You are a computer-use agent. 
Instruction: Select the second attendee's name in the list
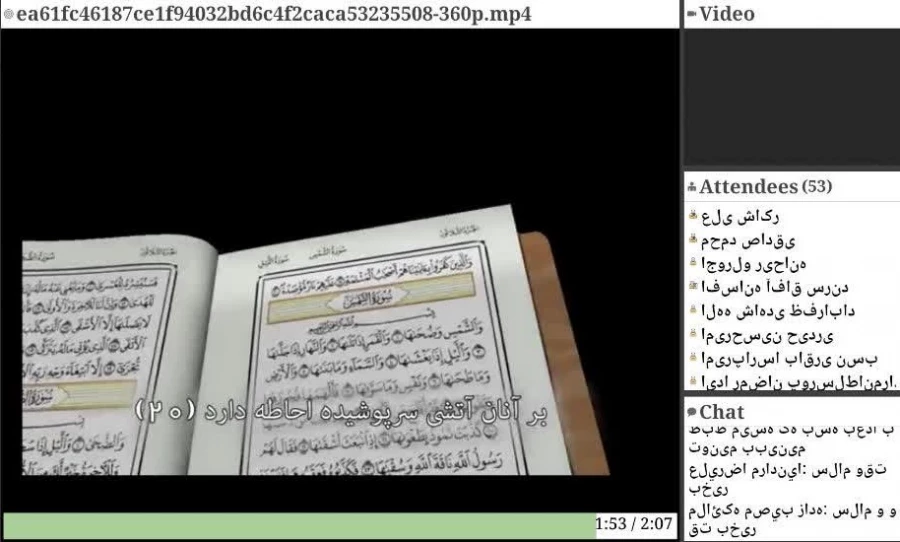point(747,240)
